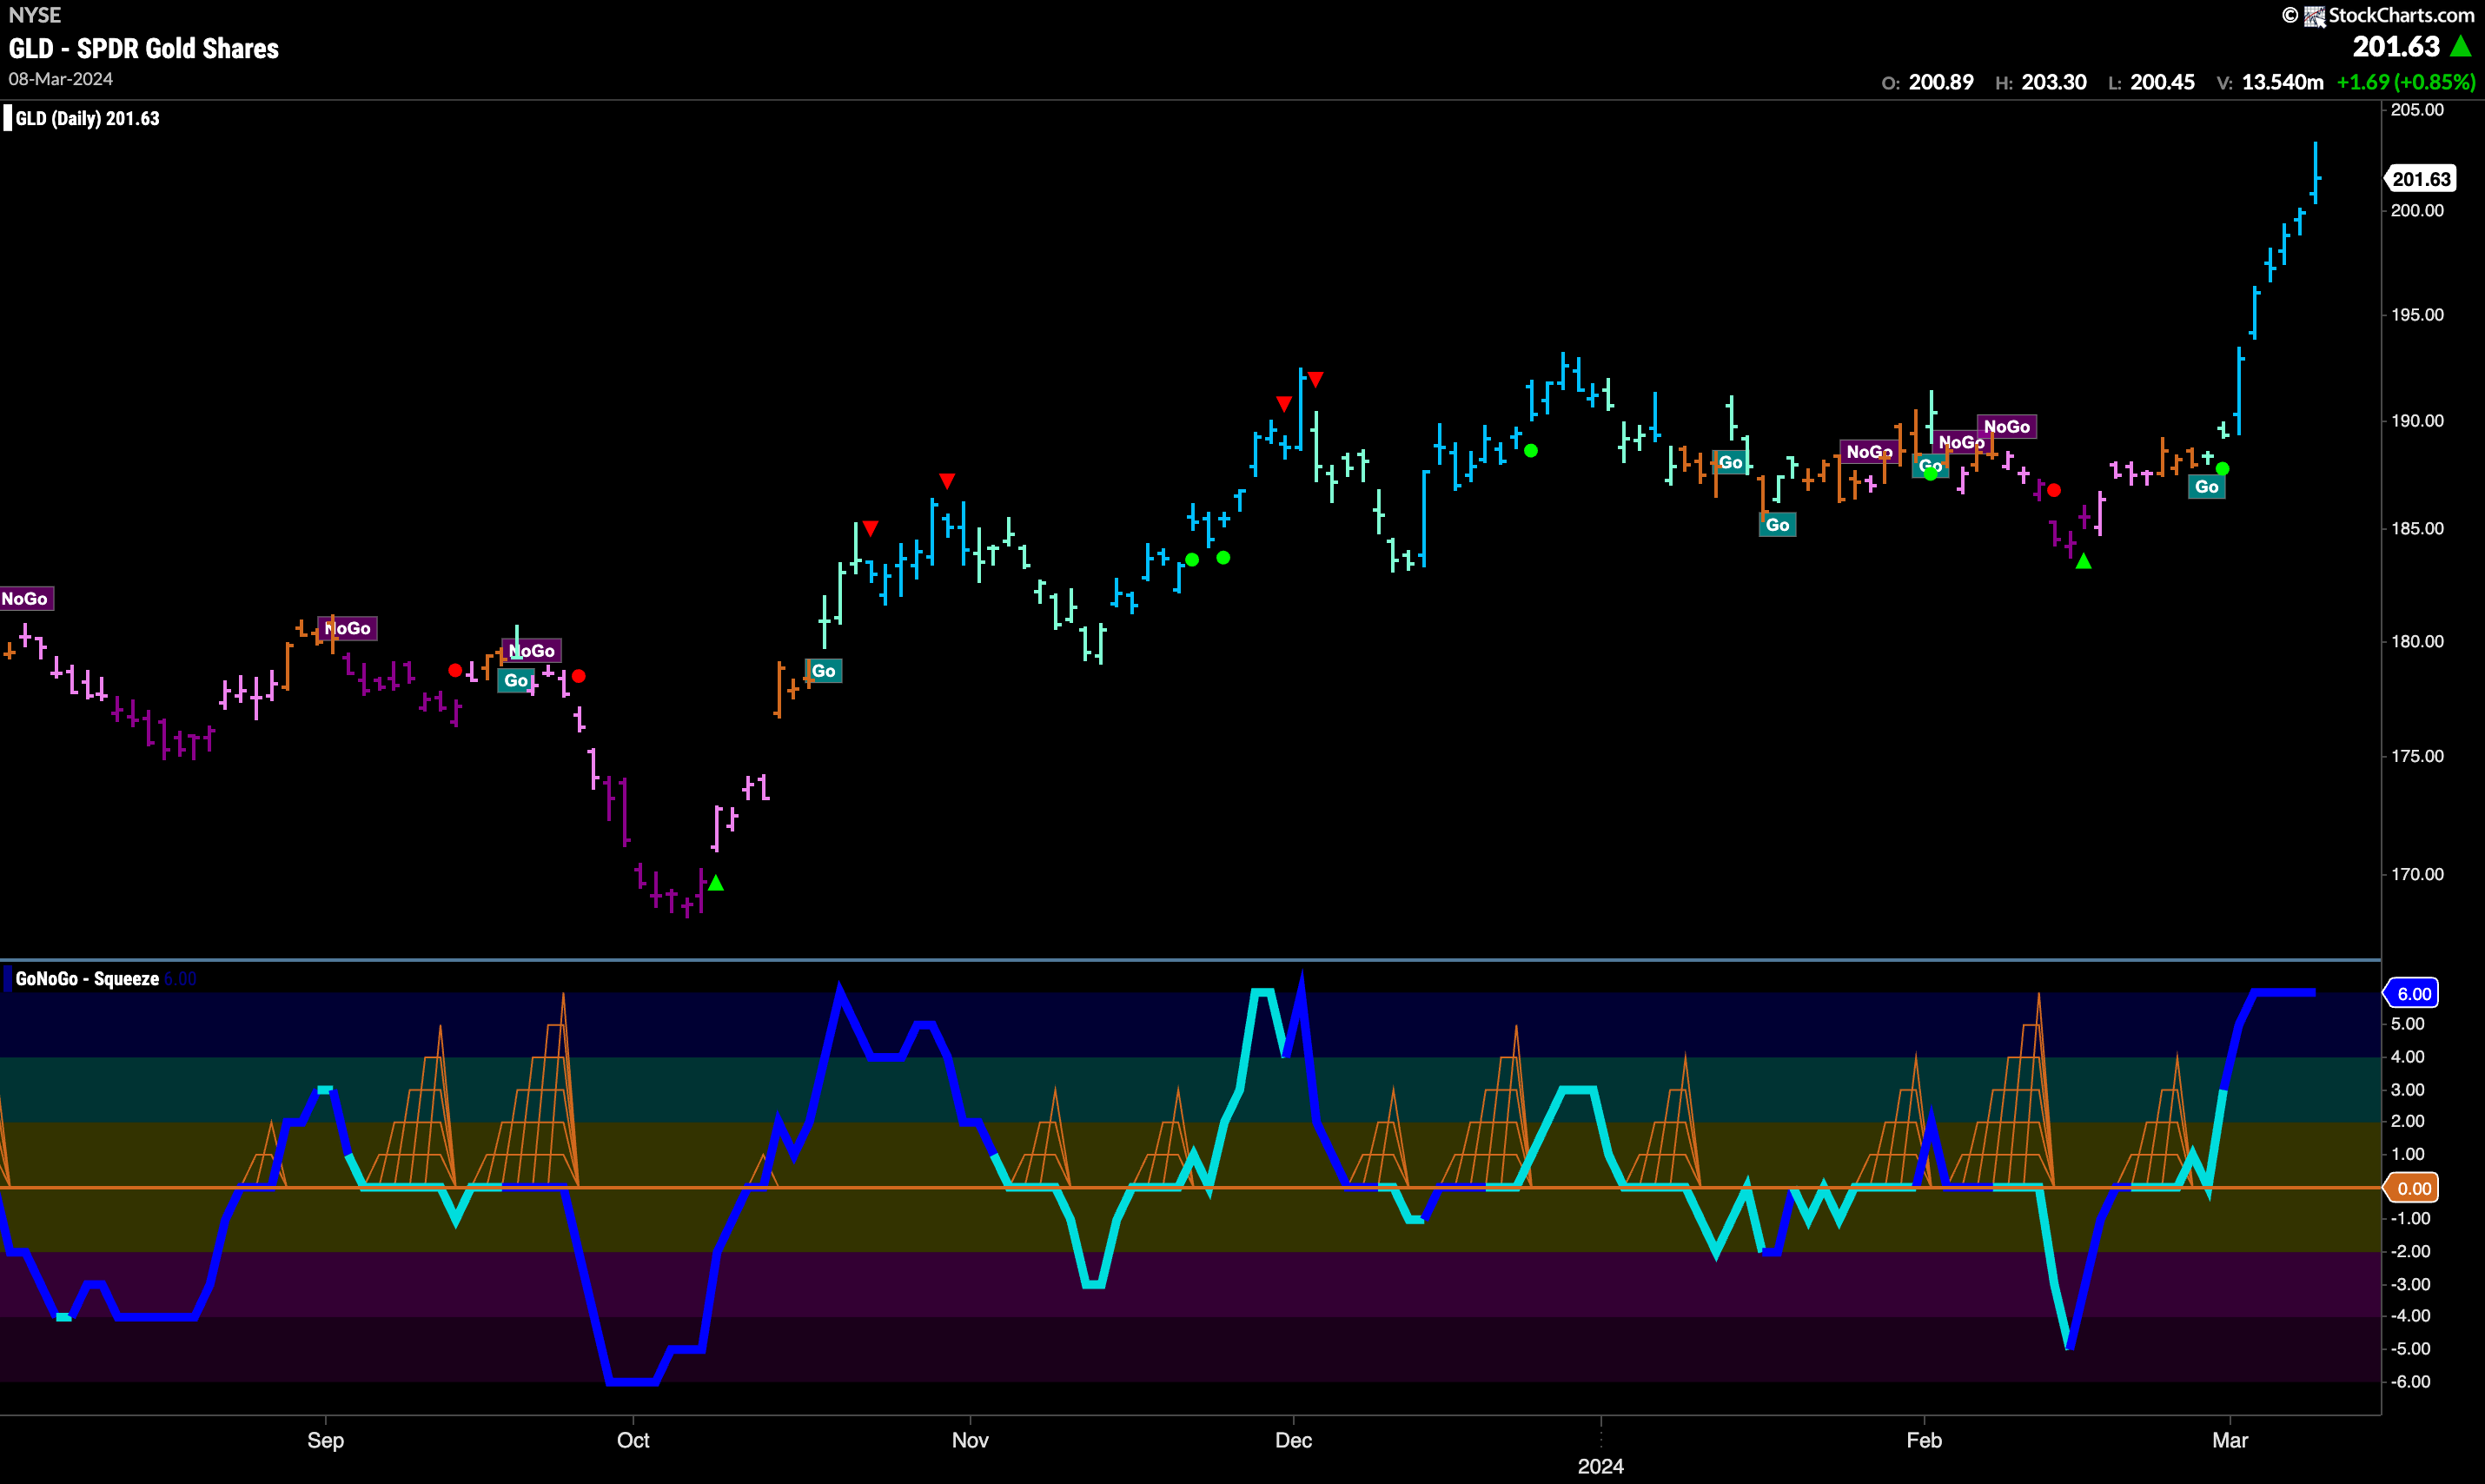The height and width of the screenshot is (1484, 2485).
Task: Click the green up triangle at October low
Action: click(x=716, y=883)
